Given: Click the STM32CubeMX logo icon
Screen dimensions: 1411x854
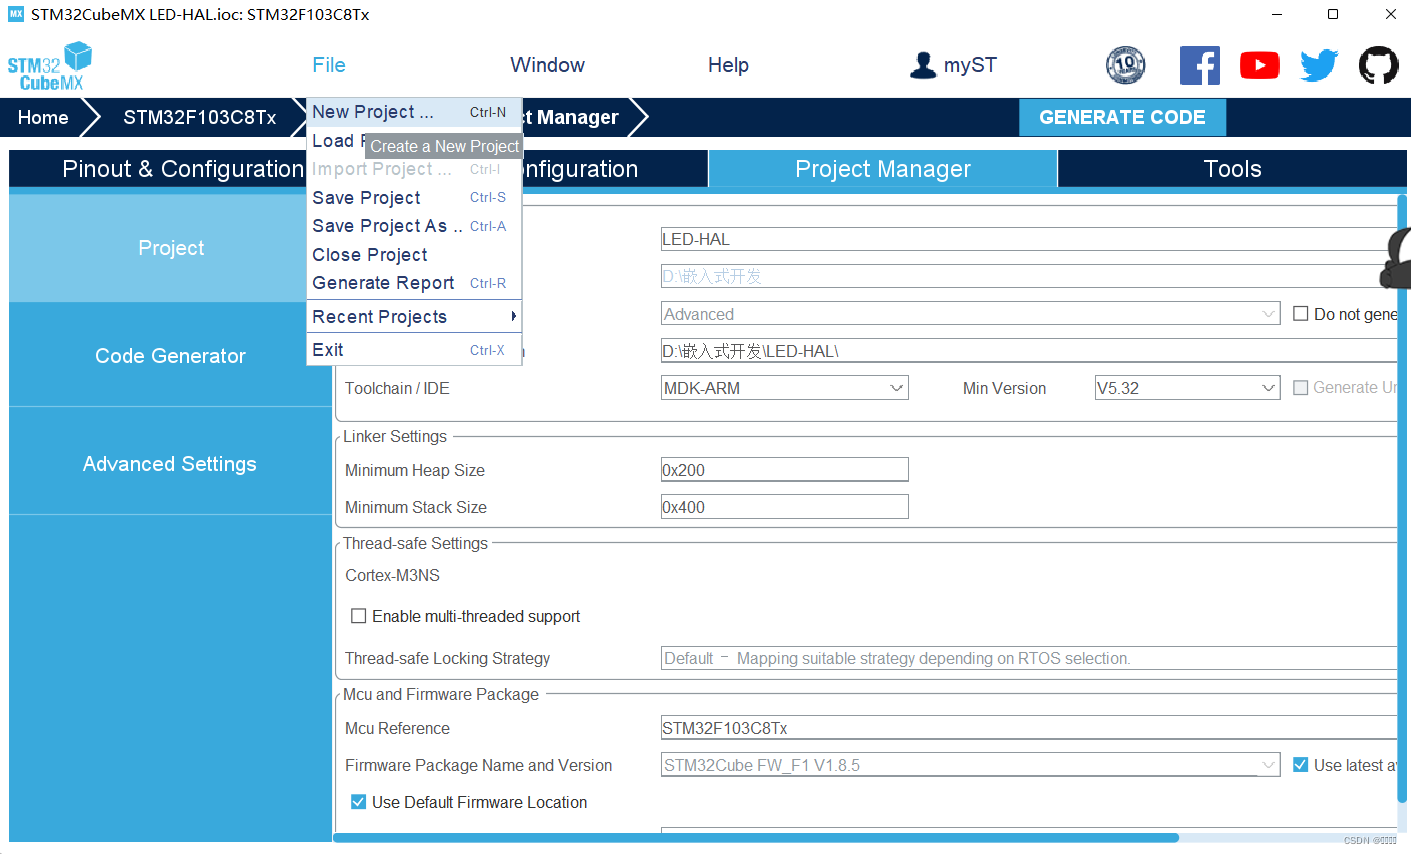Looking at the screenshot, I should [50, 67].
